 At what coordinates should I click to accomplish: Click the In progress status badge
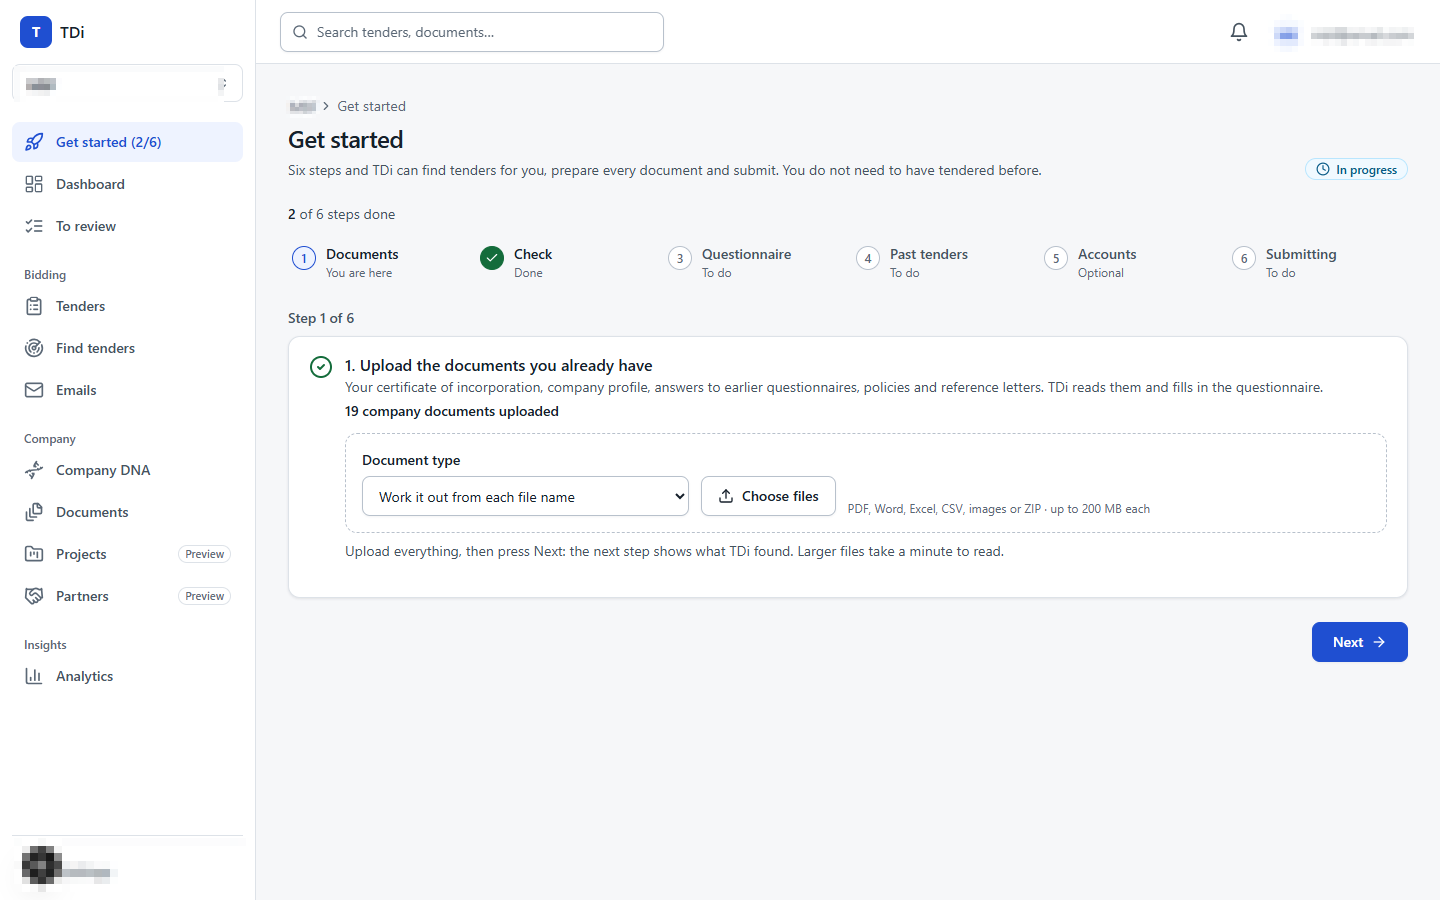tap(1356, 169)
